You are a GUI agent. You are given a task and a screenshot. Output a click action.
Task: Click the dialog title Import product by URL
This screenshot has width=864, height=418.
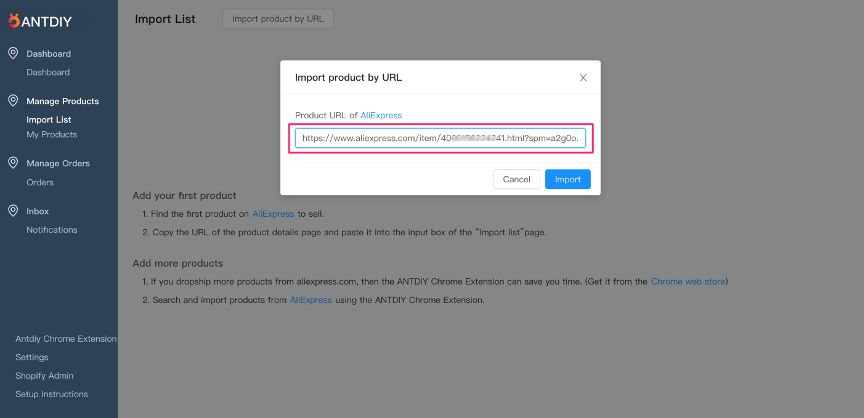coord(349,78)
